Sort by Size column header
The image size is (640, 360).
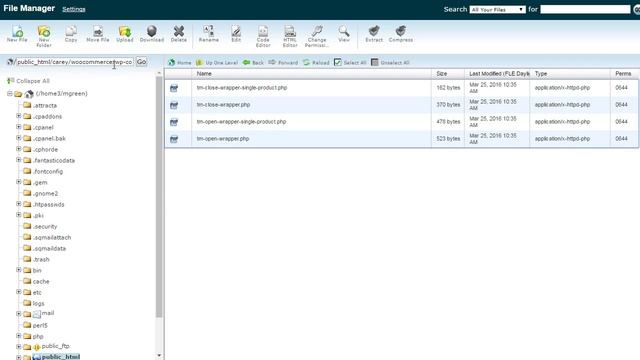pos(442,73)
